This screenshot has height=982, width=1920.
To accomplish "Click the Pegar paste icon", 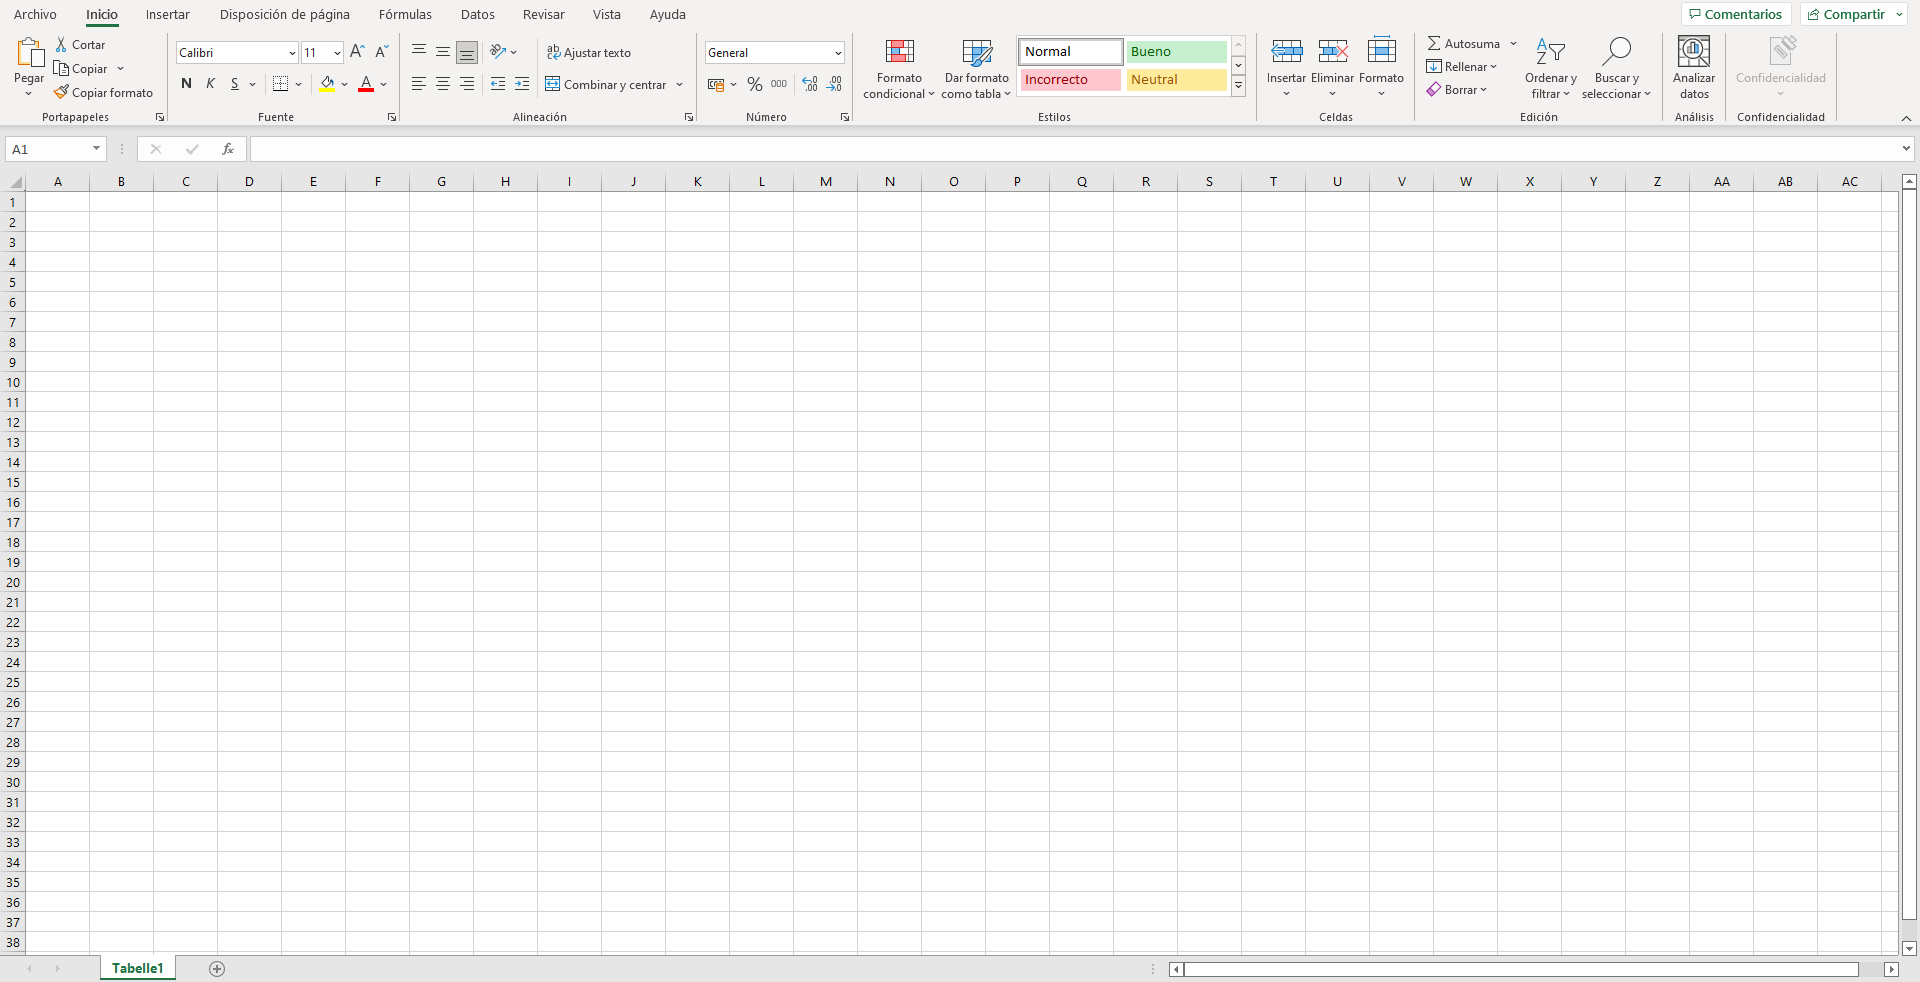I will coord(29,52).
